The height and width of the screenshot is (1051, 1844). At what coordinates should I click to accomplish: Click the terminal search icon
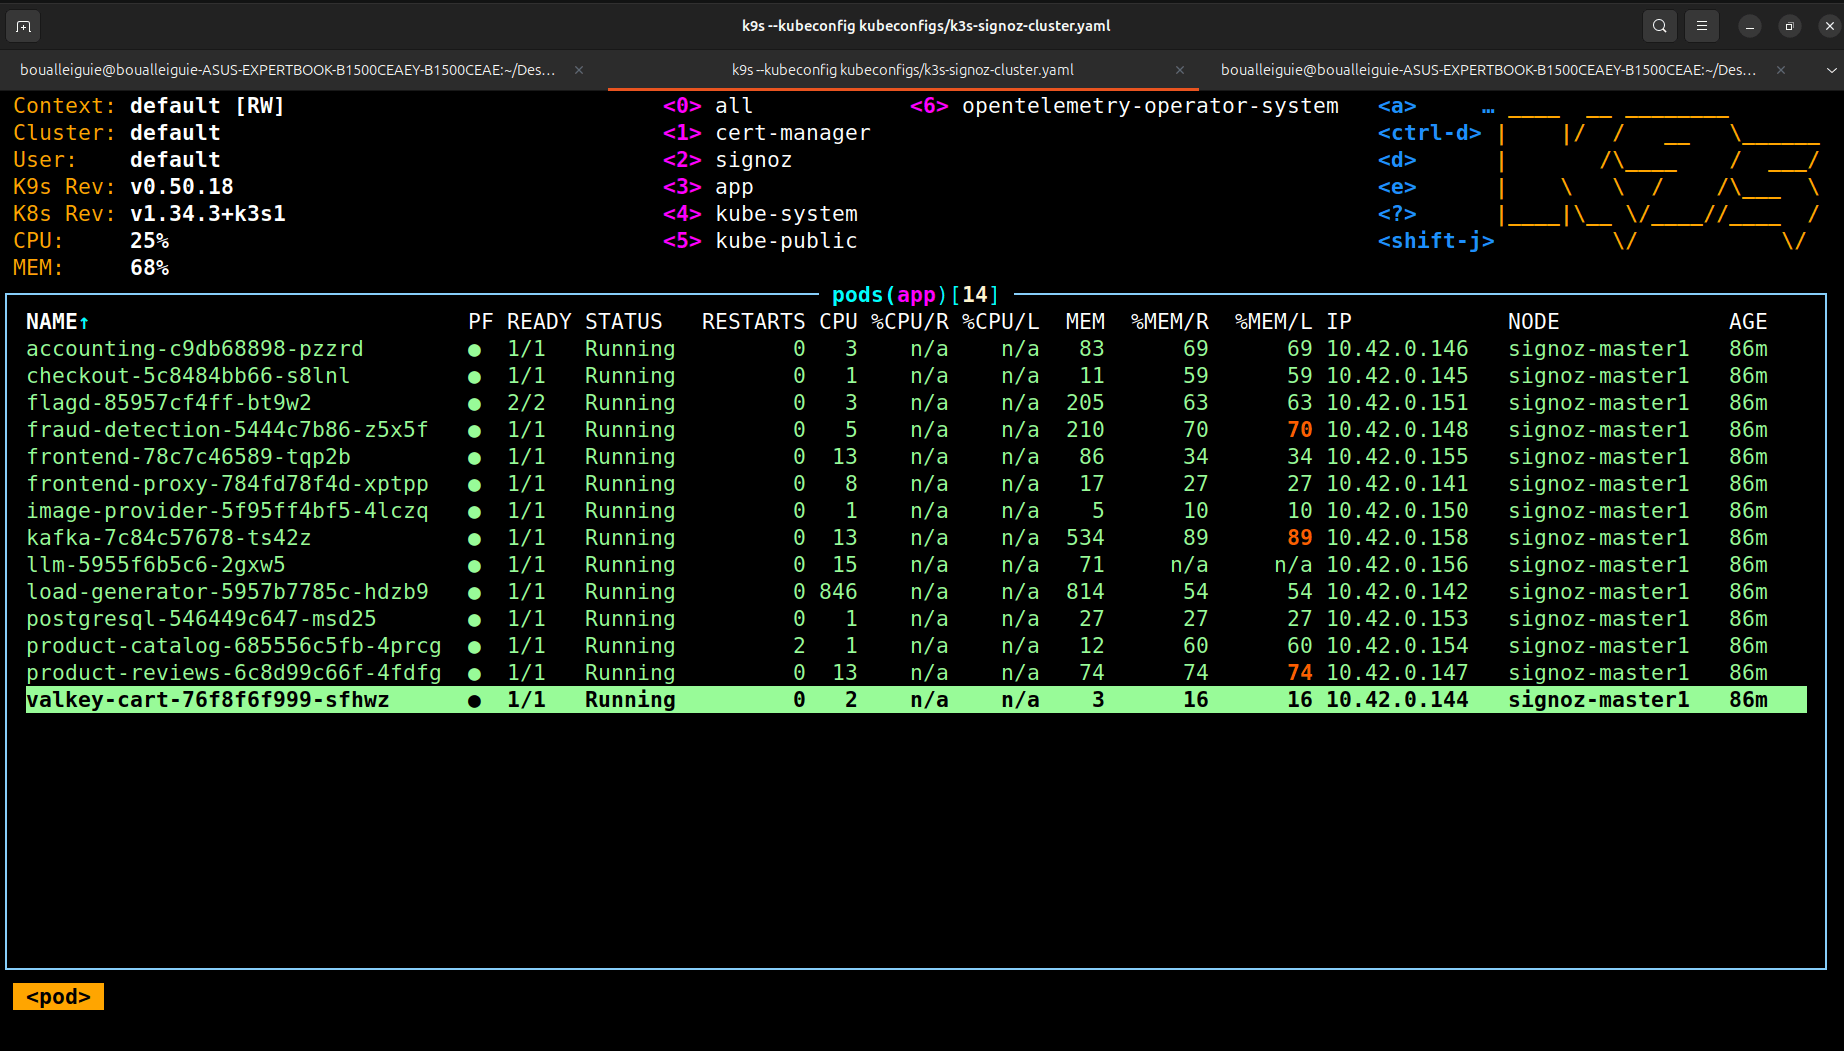point(1660,26)
